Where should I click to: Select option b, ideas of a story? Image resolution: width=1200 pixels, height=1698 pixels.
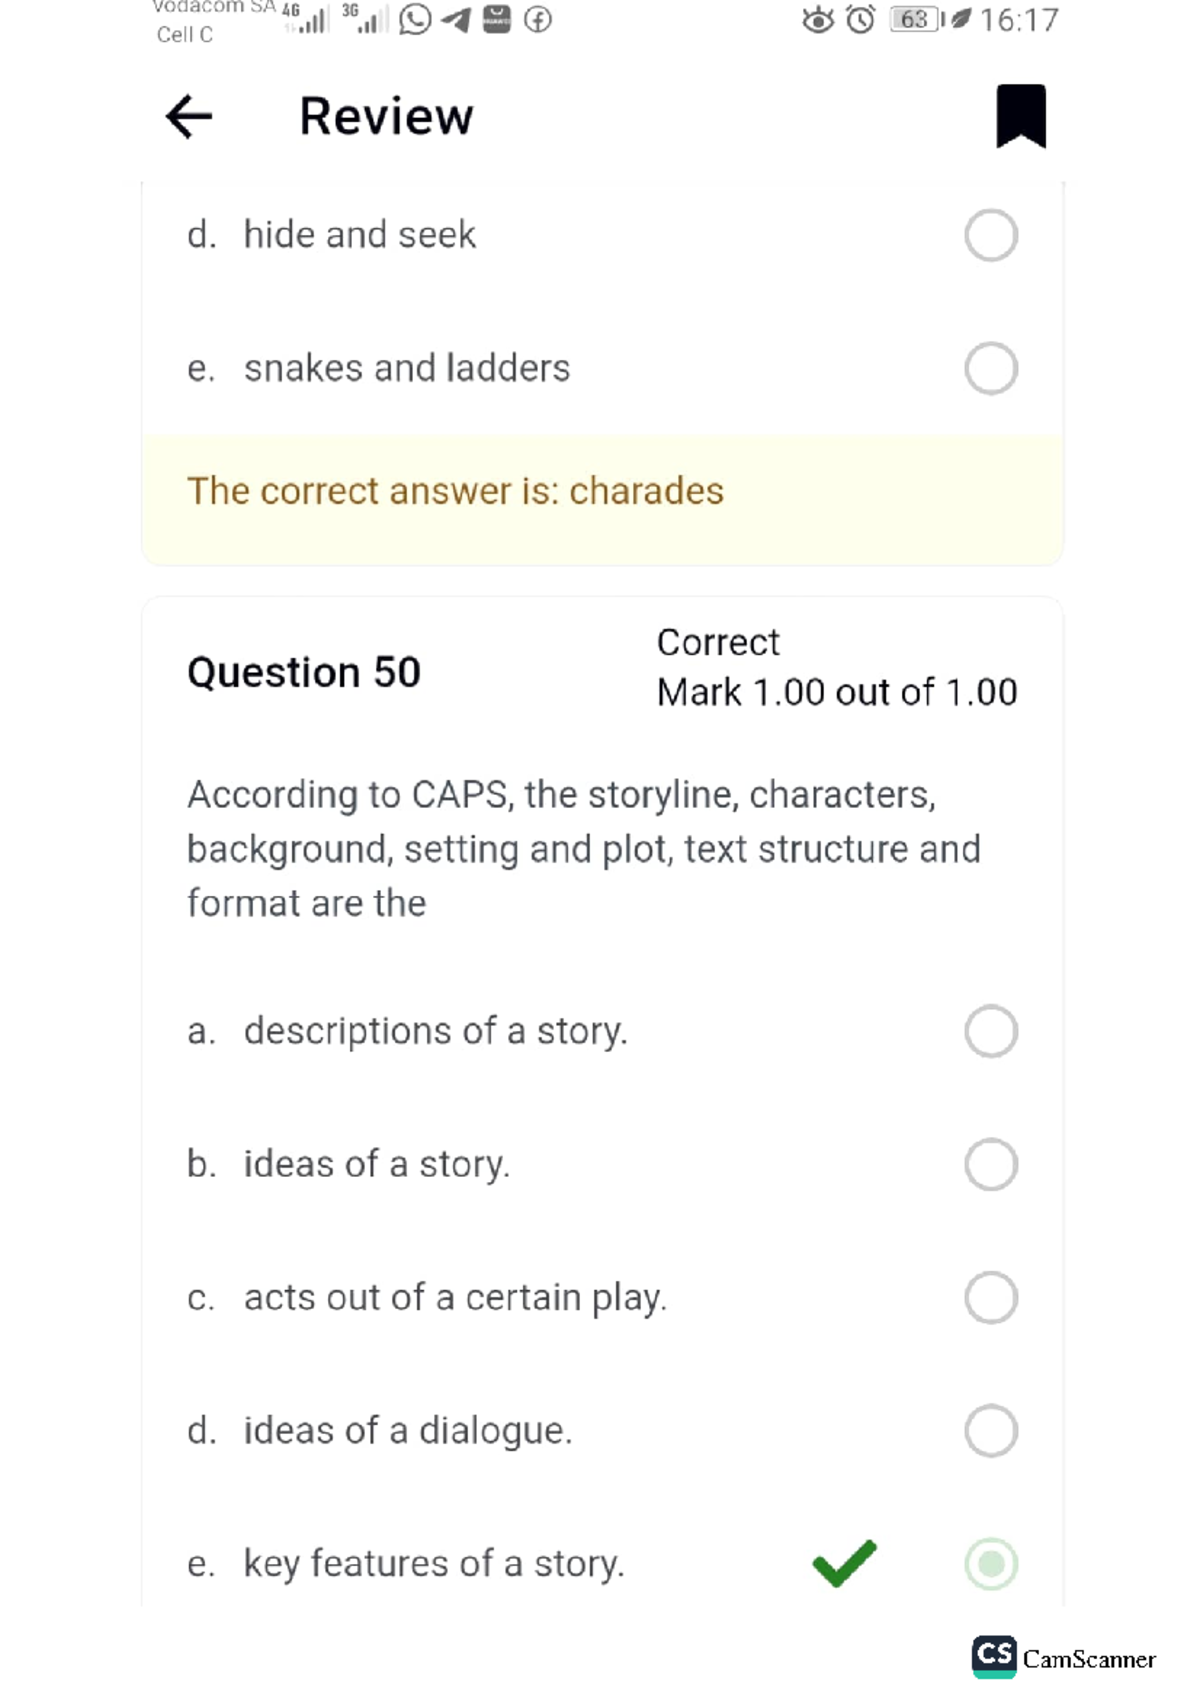990,1164
